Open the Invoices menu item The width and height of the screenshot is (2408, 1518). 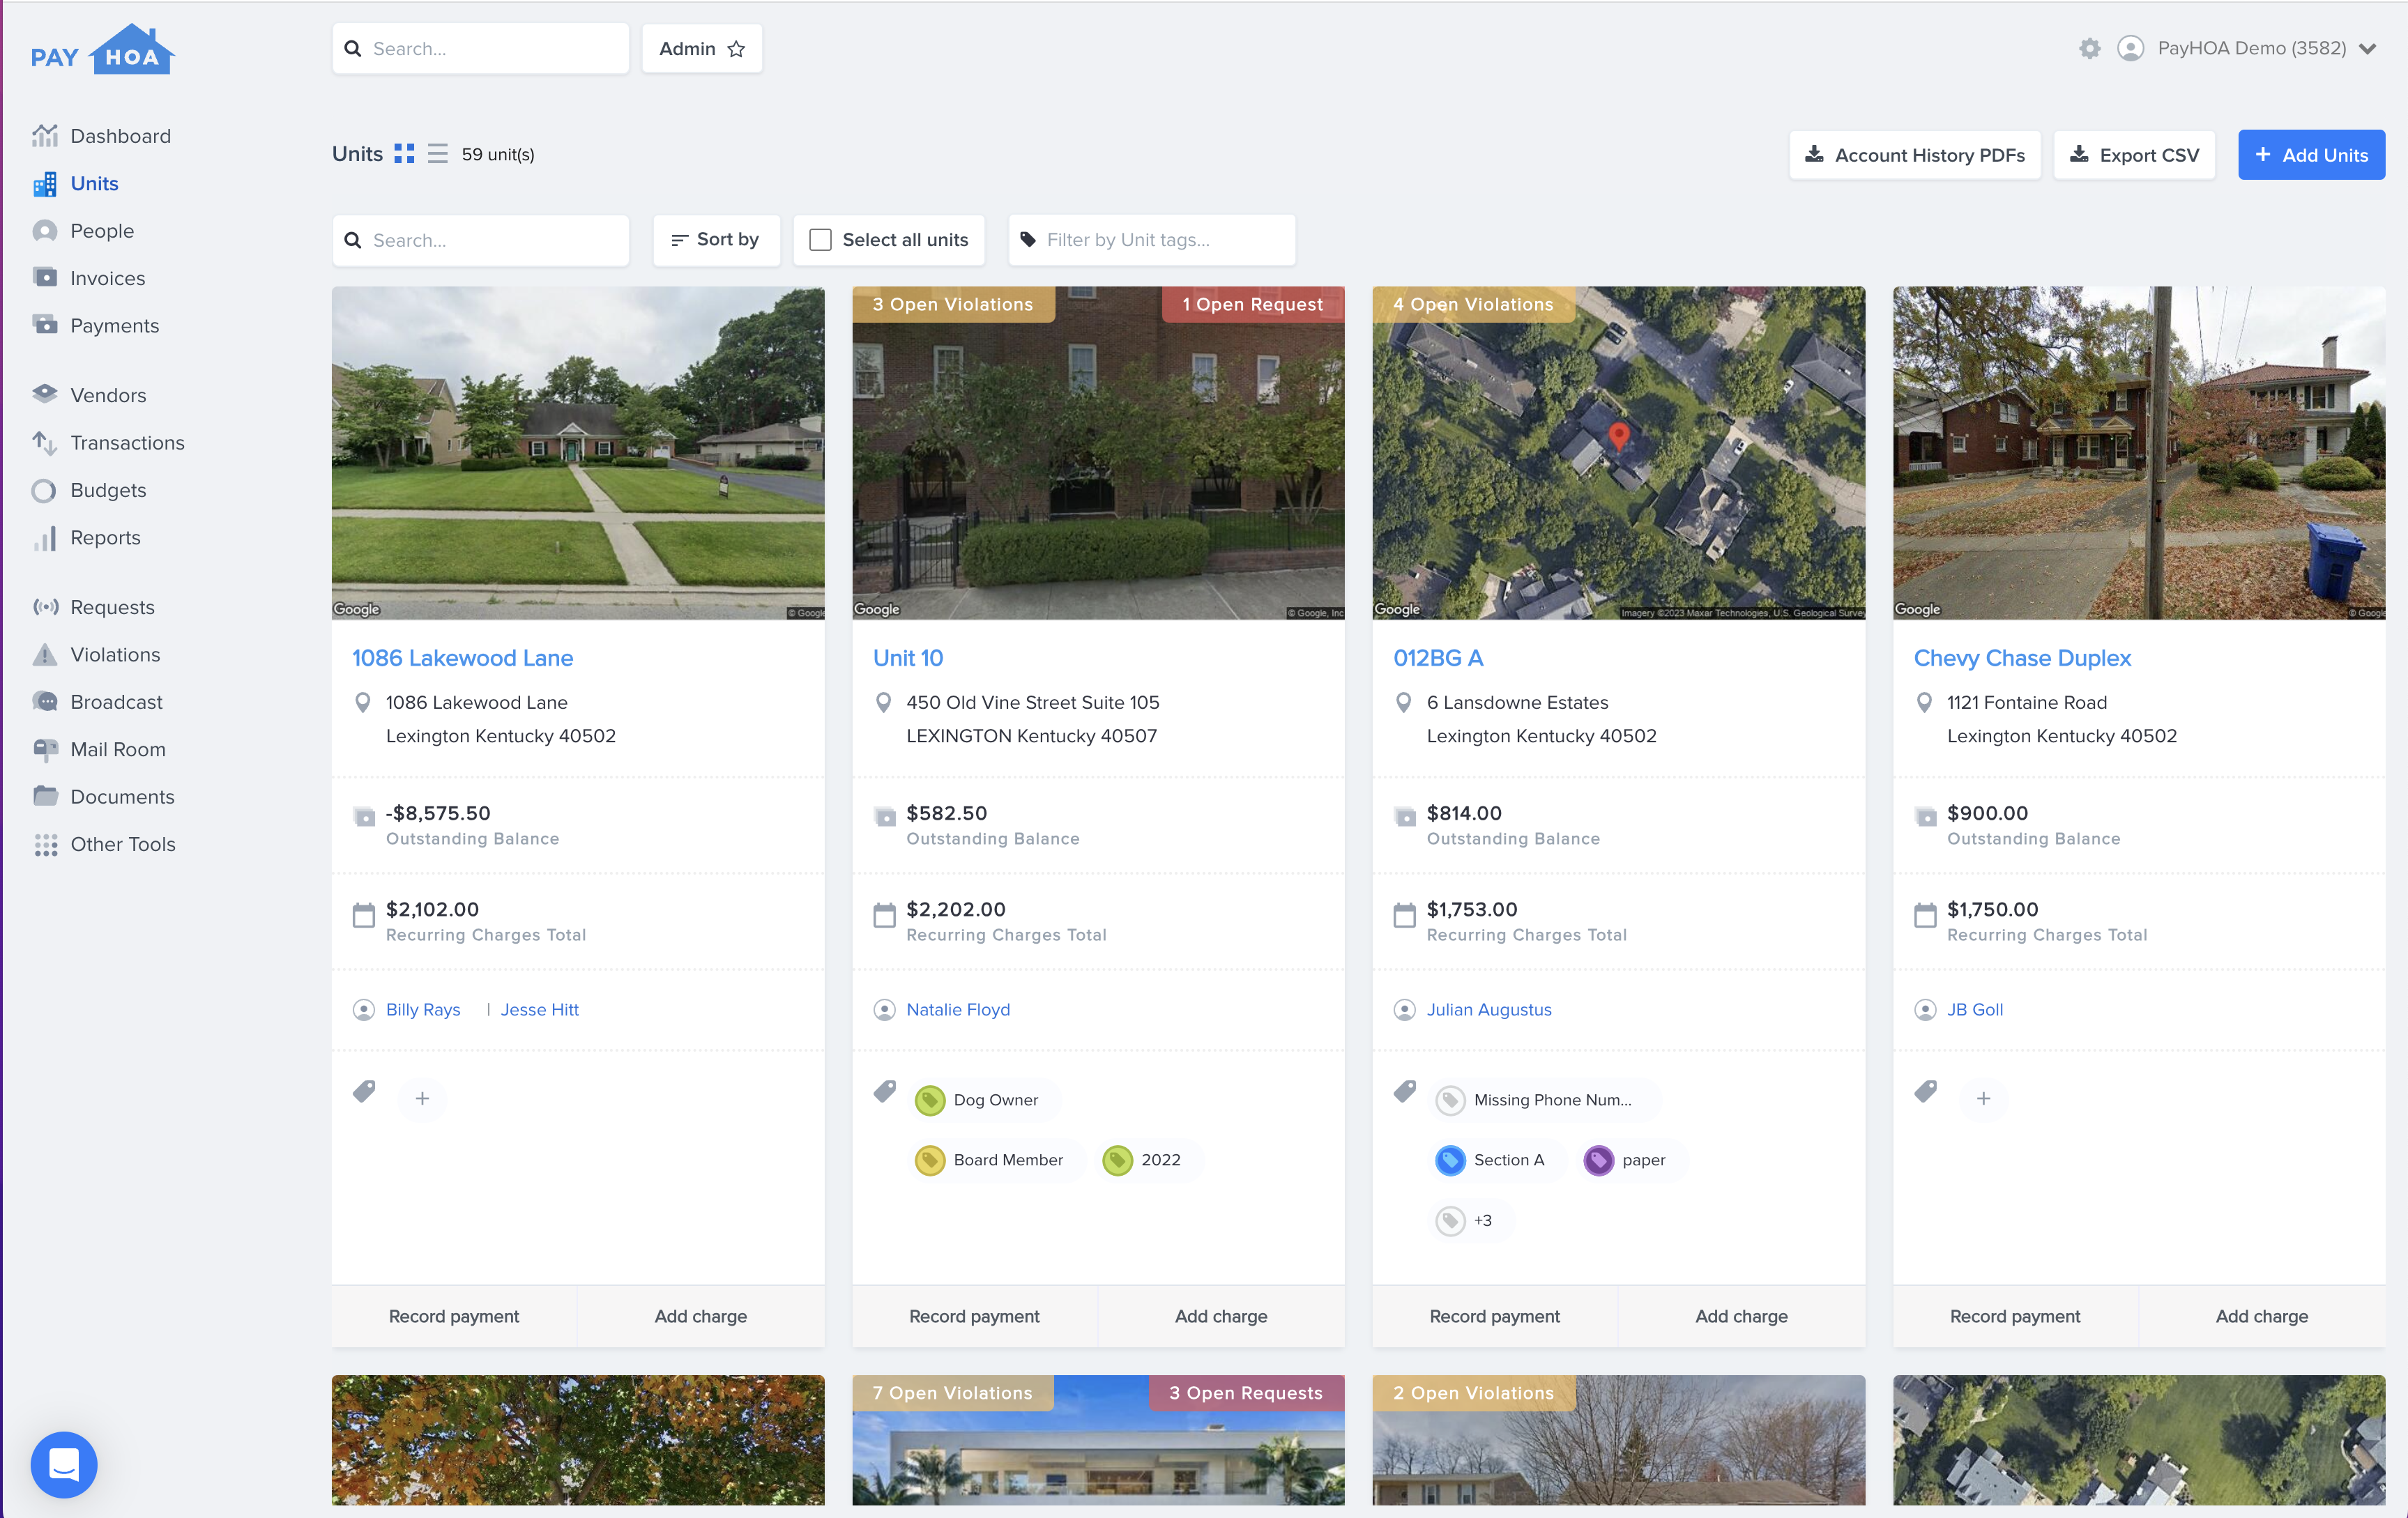tap(107, 277)
